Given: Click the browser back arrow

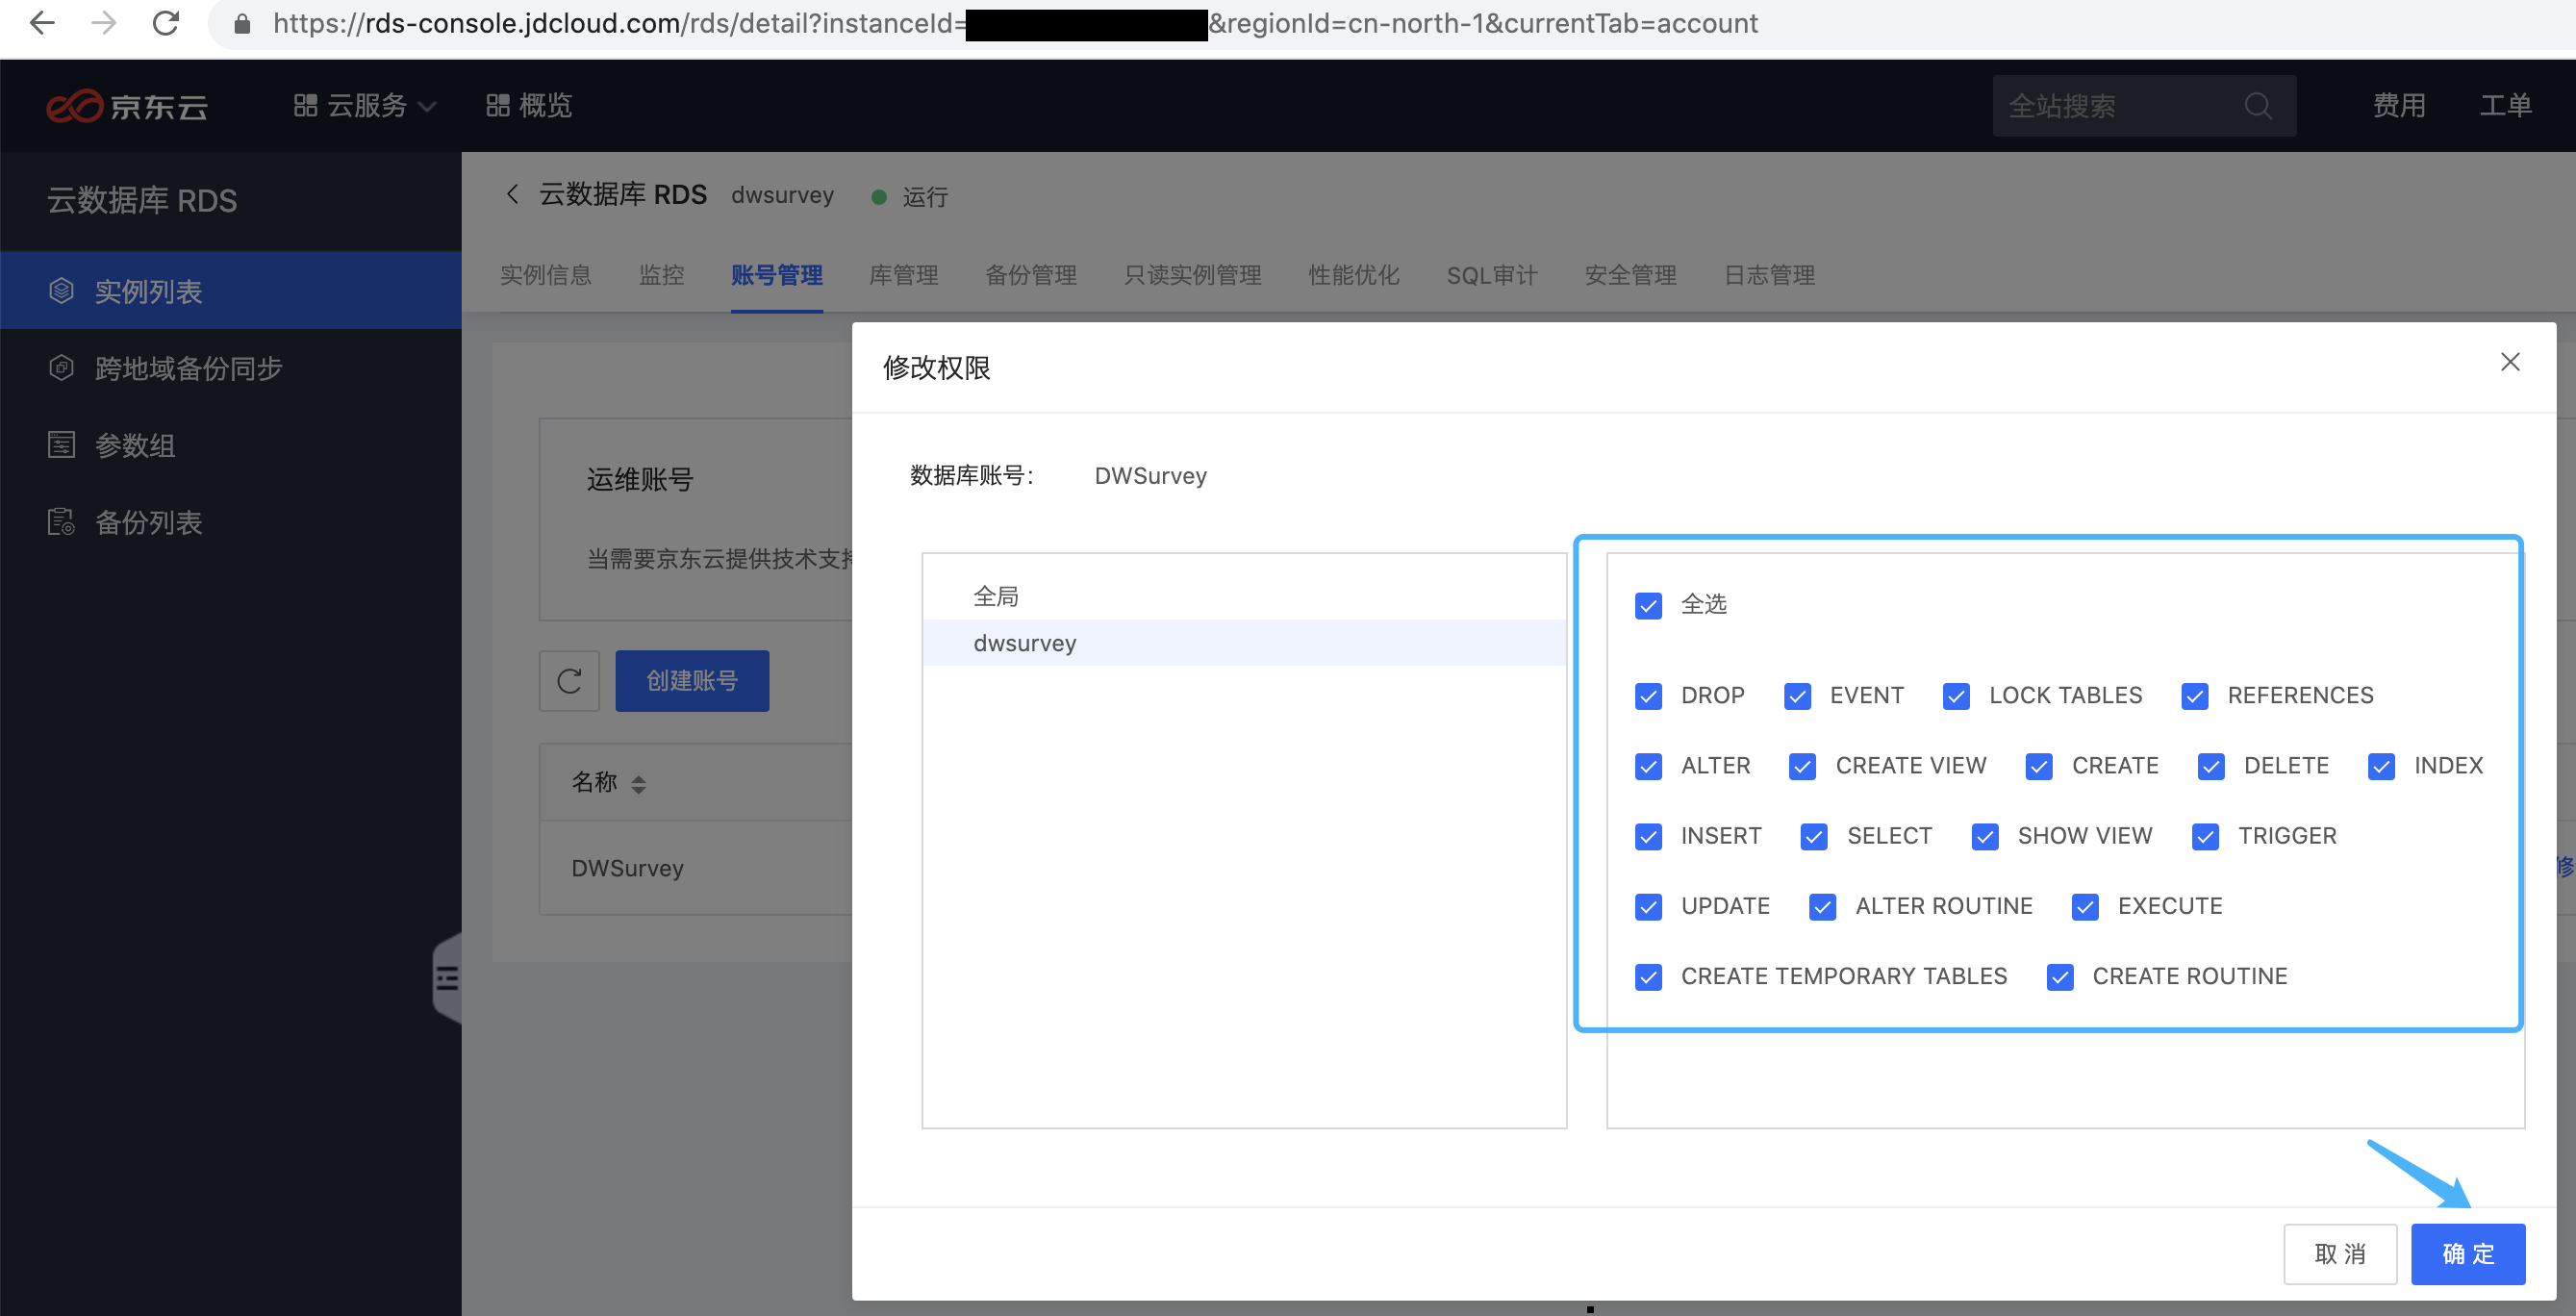Looking at the screenshot, I should [x=42, y=23].
